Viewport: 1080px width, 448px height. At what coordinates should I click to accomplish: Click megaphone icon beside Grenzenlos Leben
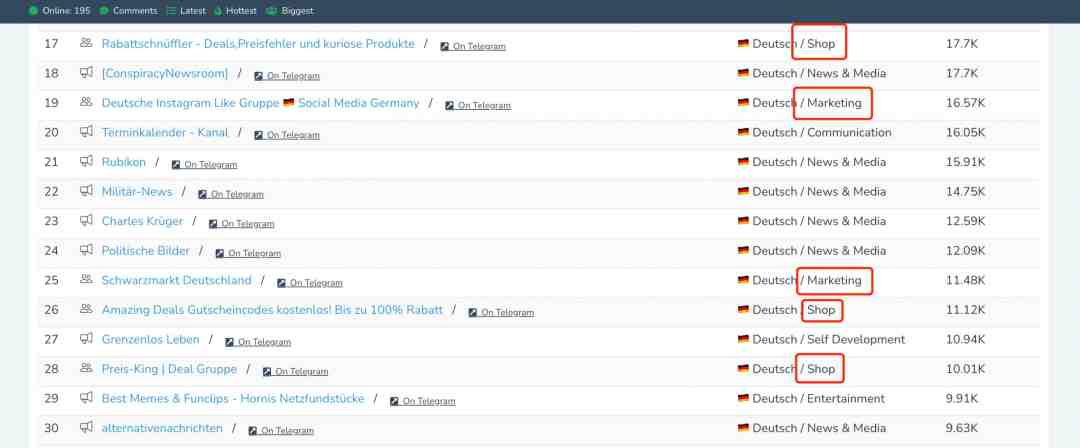pyautogui.click(x=86, y=338)
